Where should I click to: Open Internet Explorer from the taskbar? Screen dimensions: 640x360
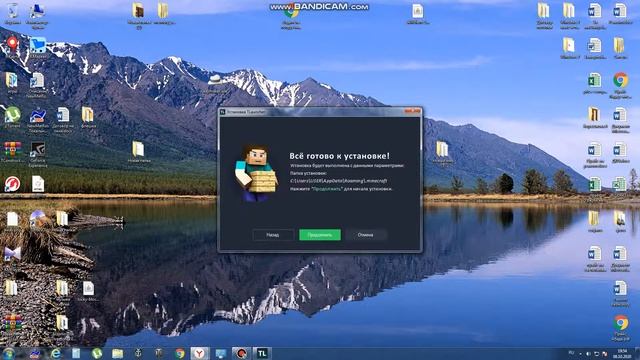(56, 353)
